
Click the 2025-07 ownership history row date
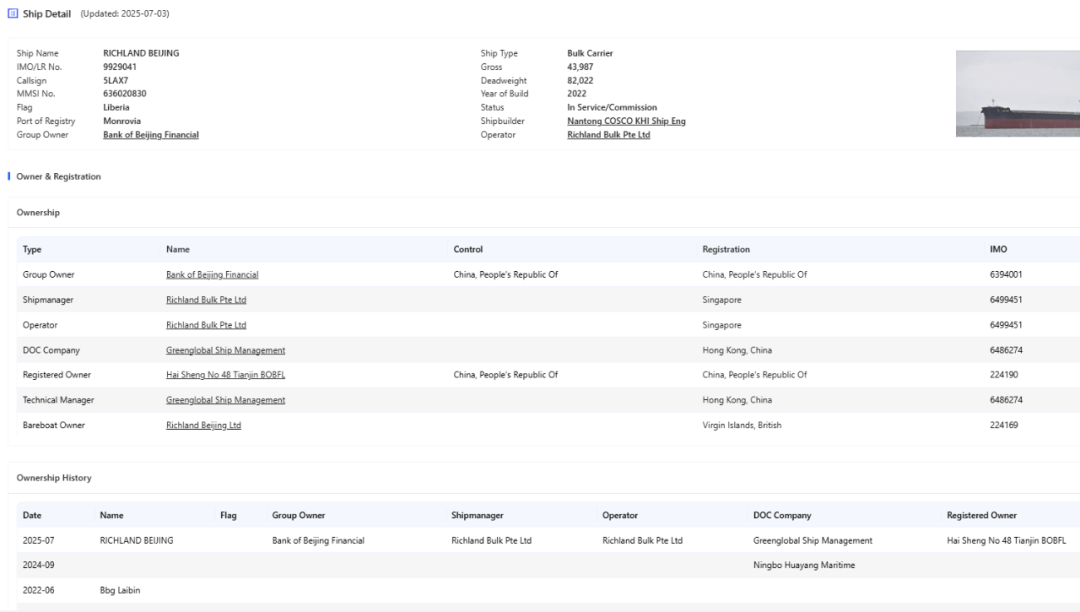point(39,540)
